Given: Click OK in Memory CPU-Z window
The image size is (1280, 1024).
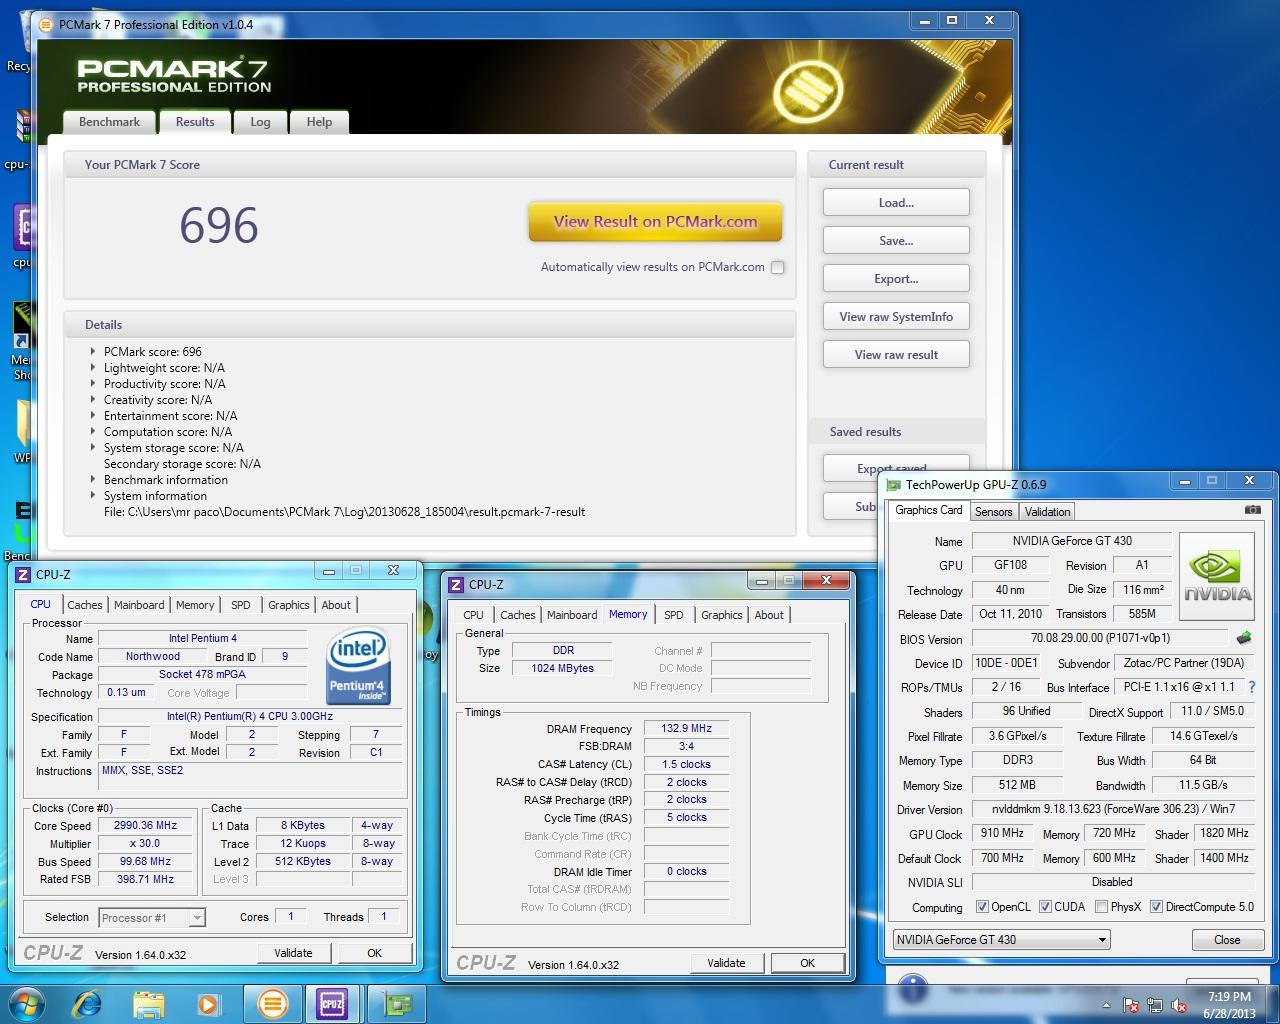Looking at the screenshot, I should (x=807, y=963).
